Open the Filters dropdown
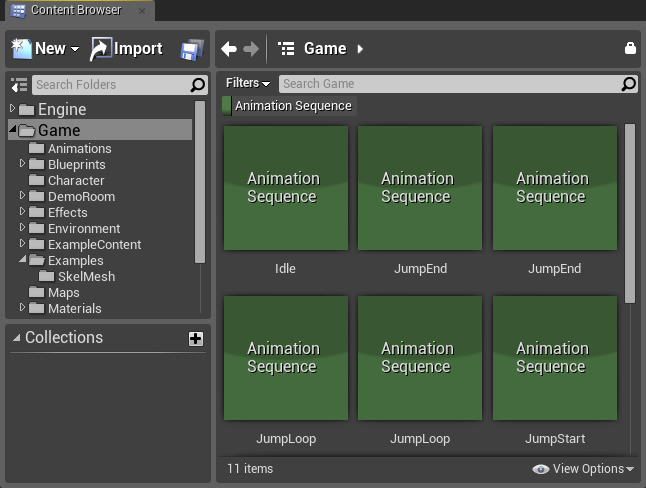The height and width of the screenshot is (488, 646). tap(248, 83)
